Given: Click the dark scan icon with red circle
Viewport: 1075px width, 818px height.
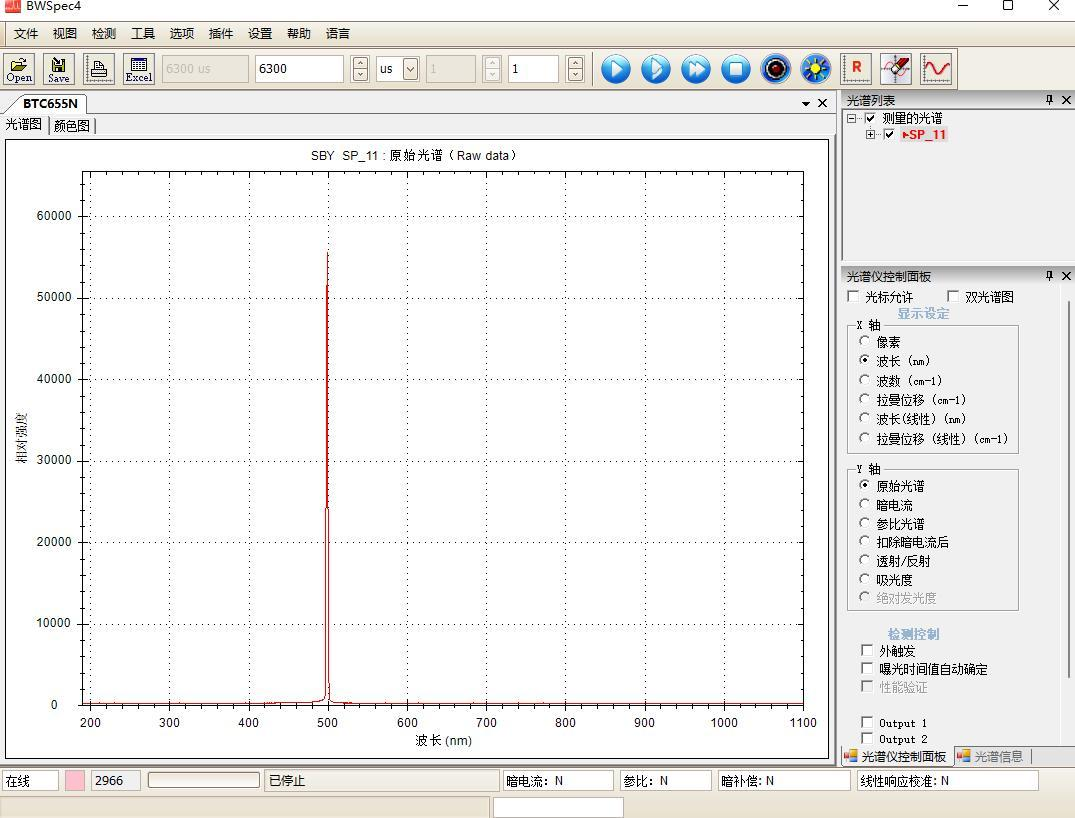Looking at the screenshot, I should click(776, 69).
